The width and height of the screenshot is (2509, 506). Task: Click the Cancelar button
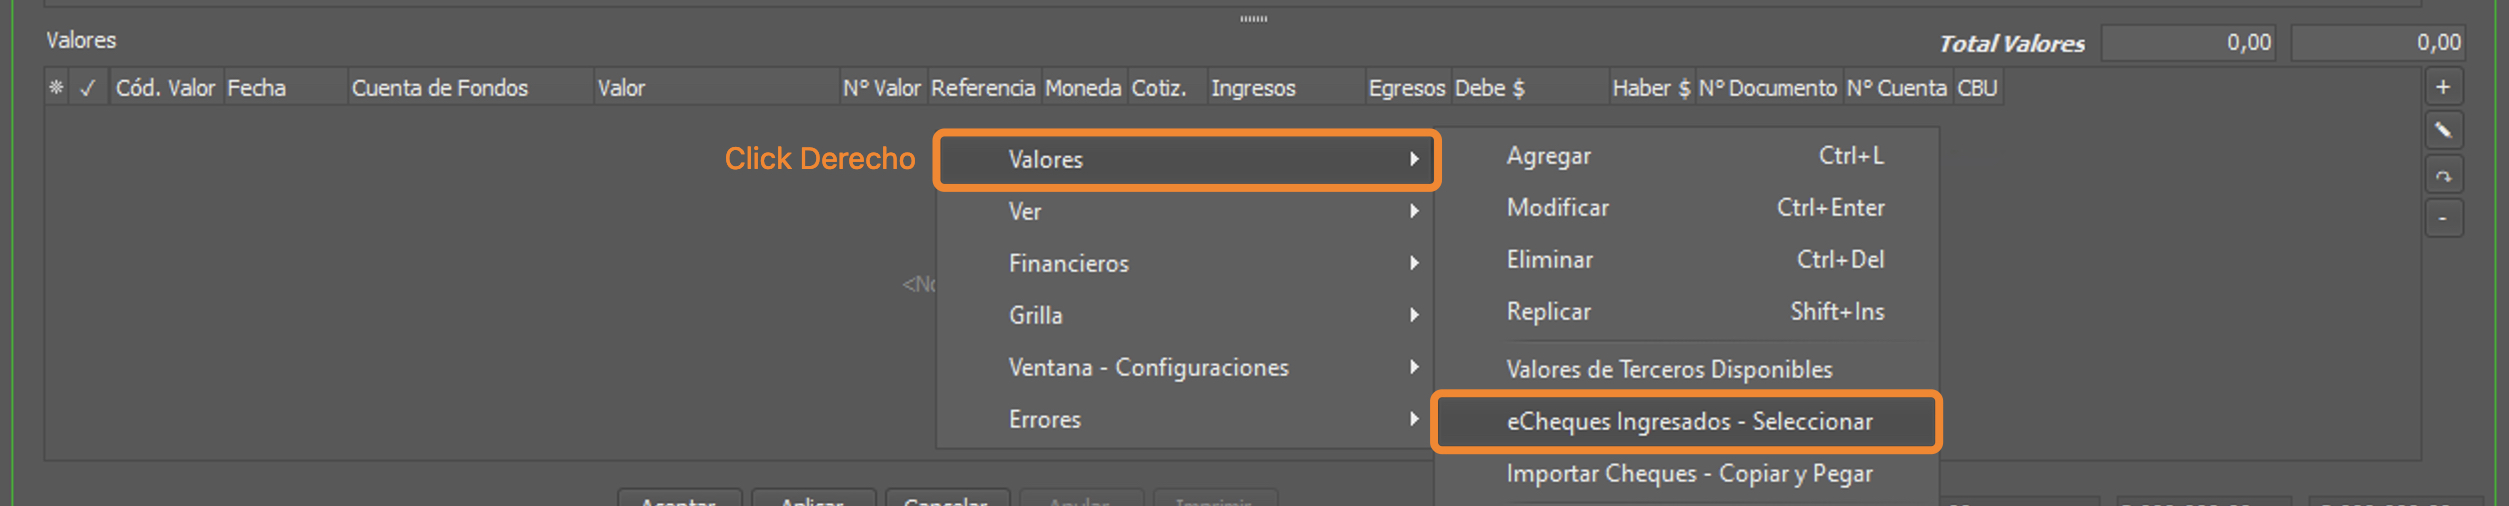point(946,498)
